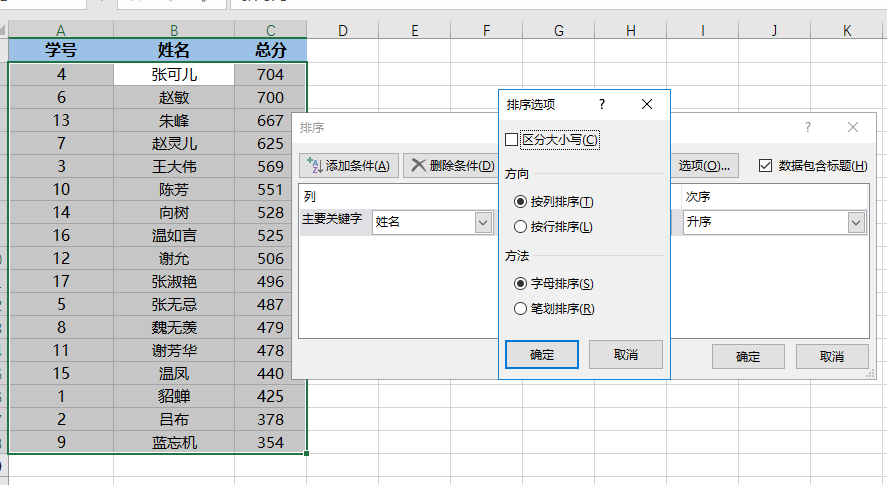887x485 pixels.
Task: Click the Add Condition (添加条件) button
Action: [349, 165]
